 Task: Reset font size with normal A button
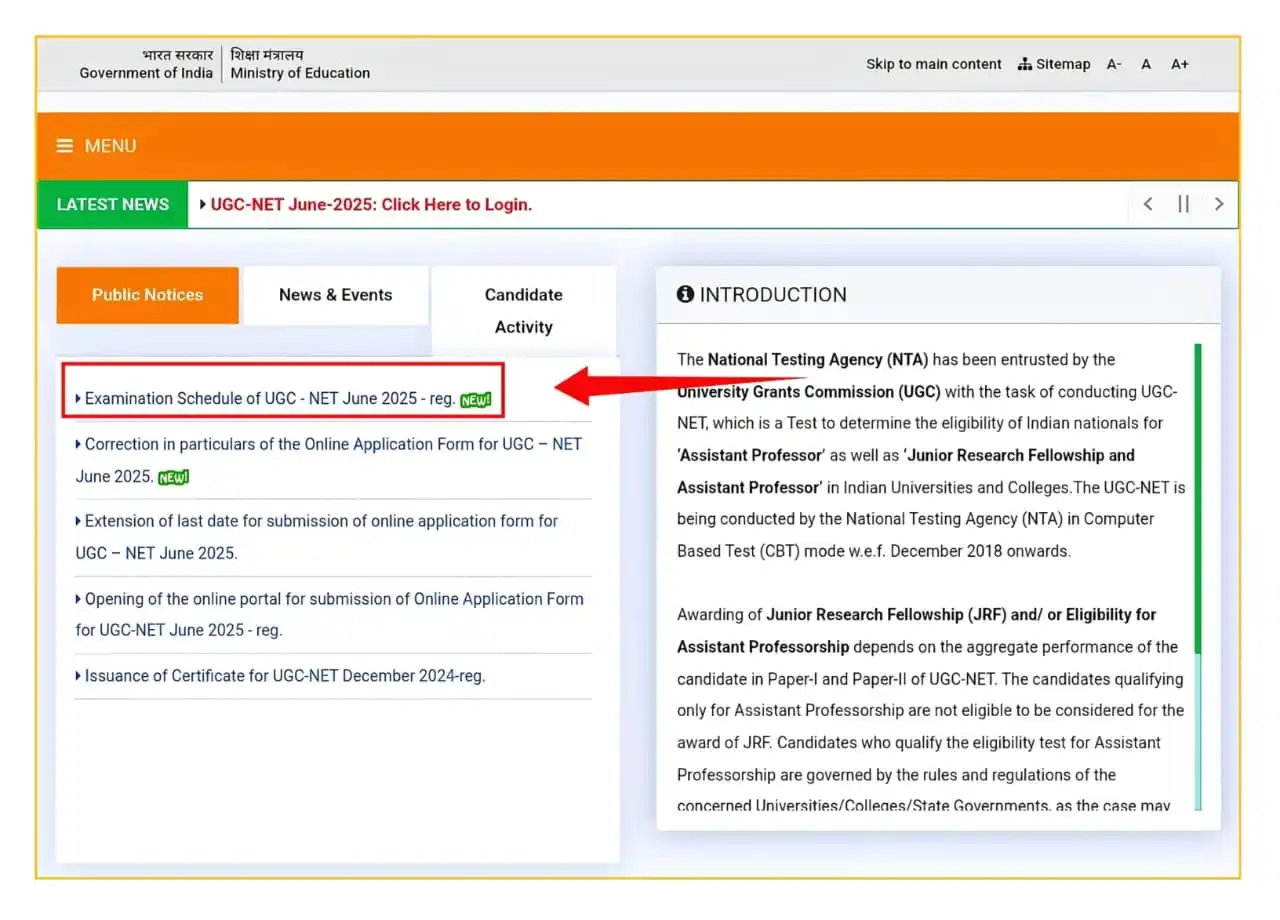(1146, 64)
